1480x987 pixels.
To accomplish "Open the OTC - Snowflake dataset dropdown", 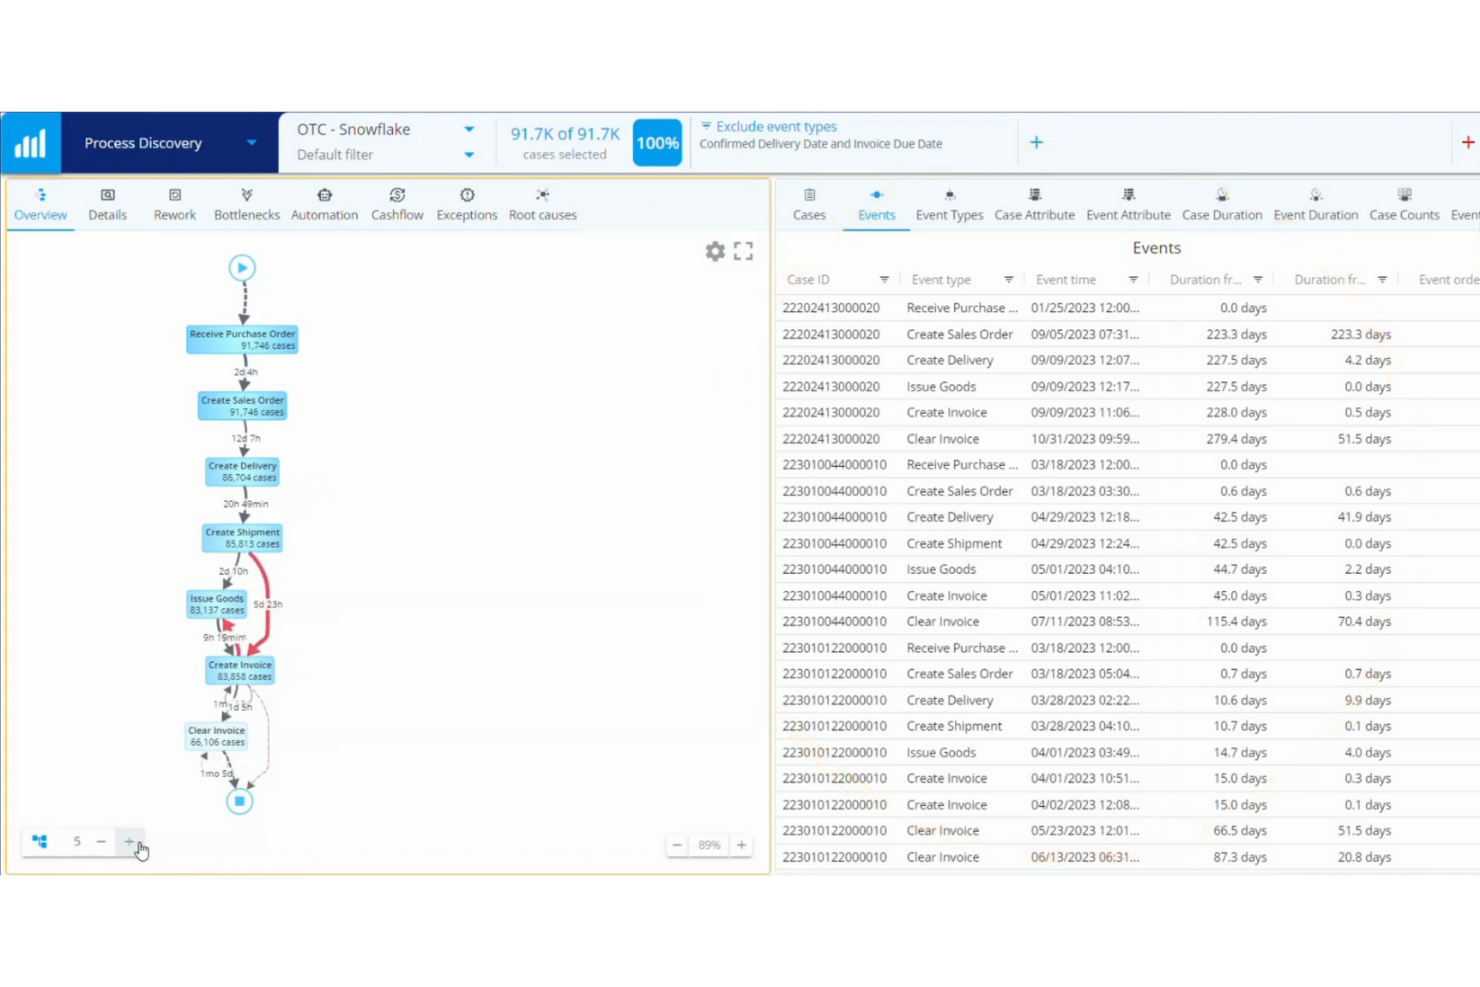I will pos(468,129).
